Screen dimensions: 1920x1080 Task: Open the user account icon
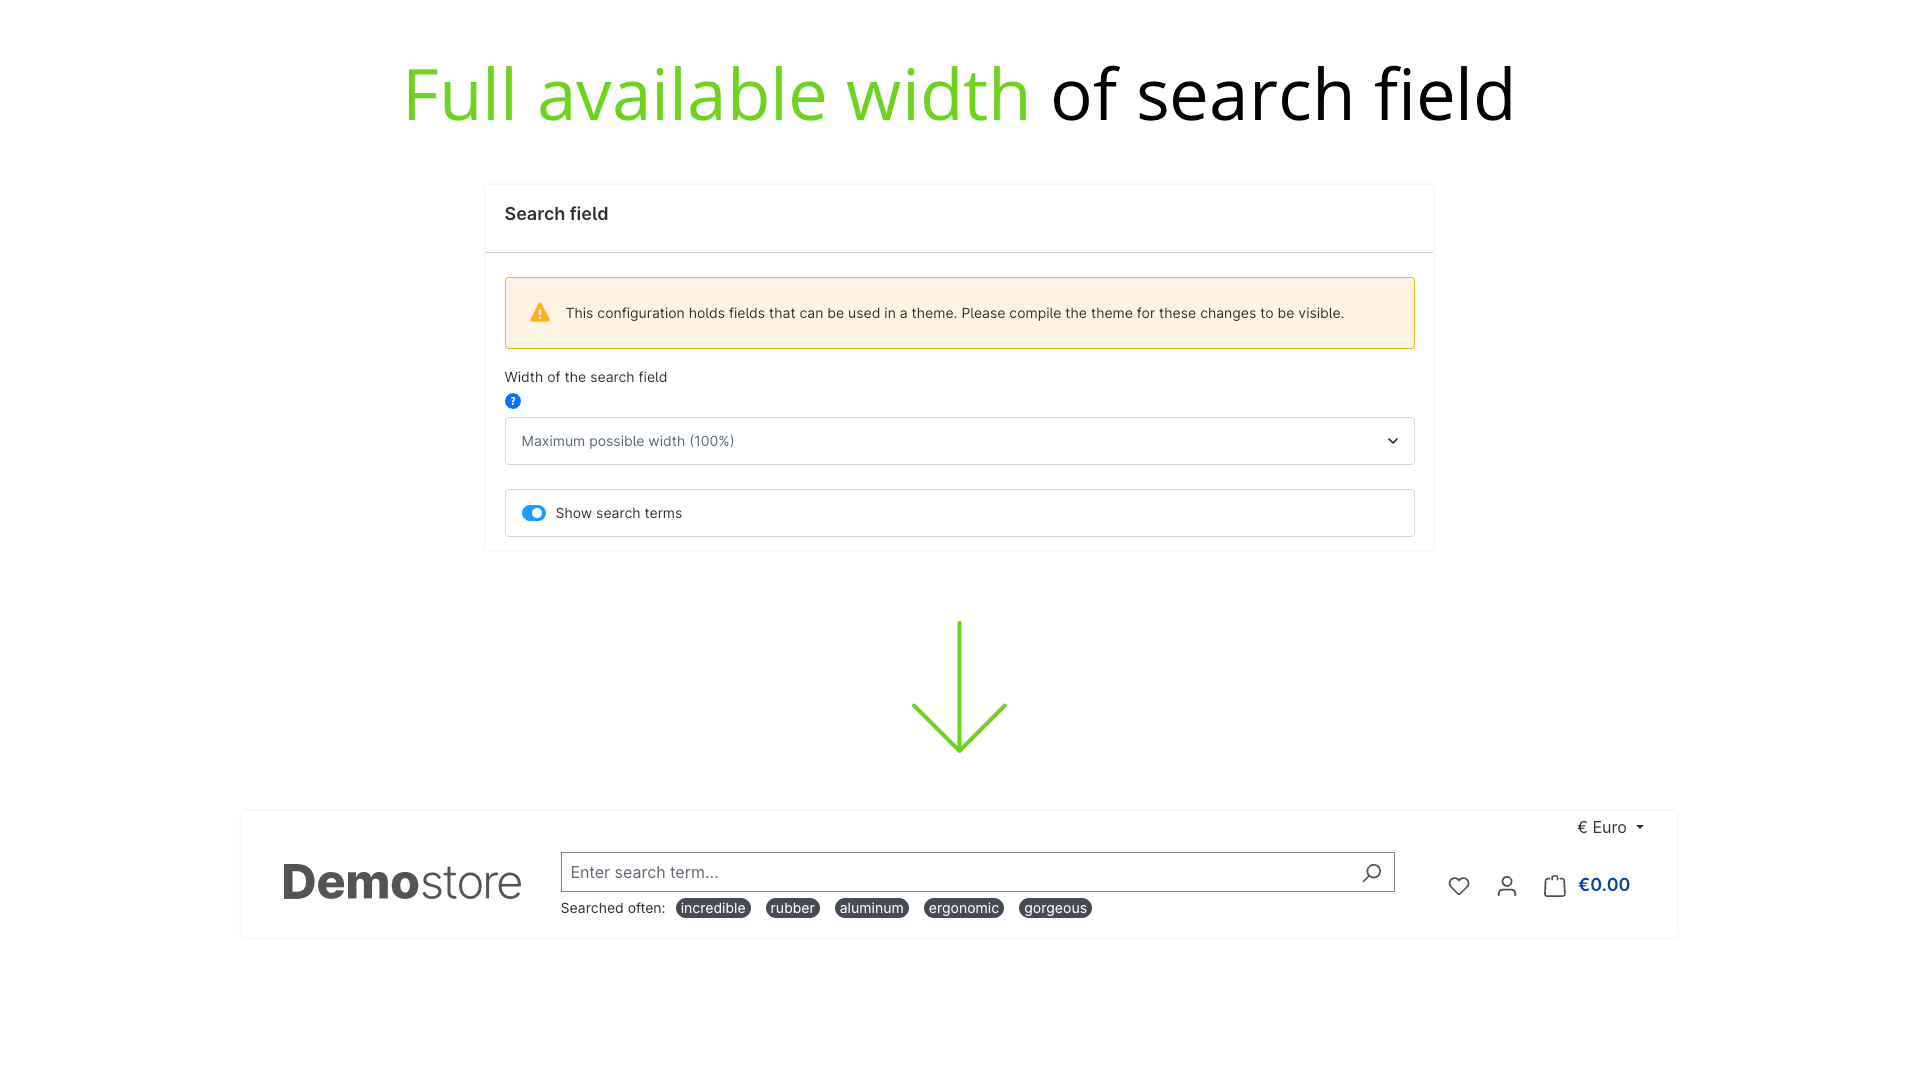[x=1507, y=886]
